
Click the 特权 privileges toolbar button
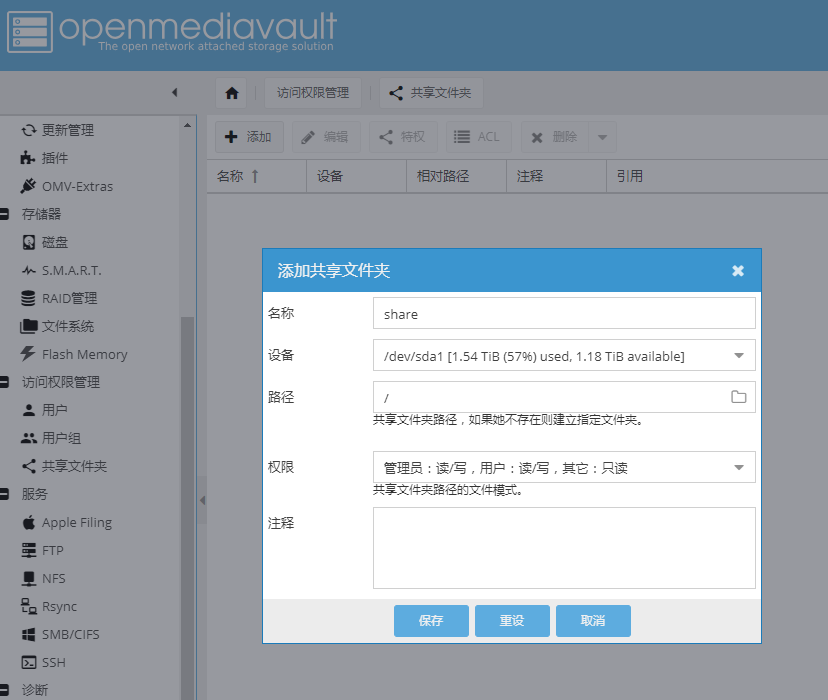(x=403, y=137)
